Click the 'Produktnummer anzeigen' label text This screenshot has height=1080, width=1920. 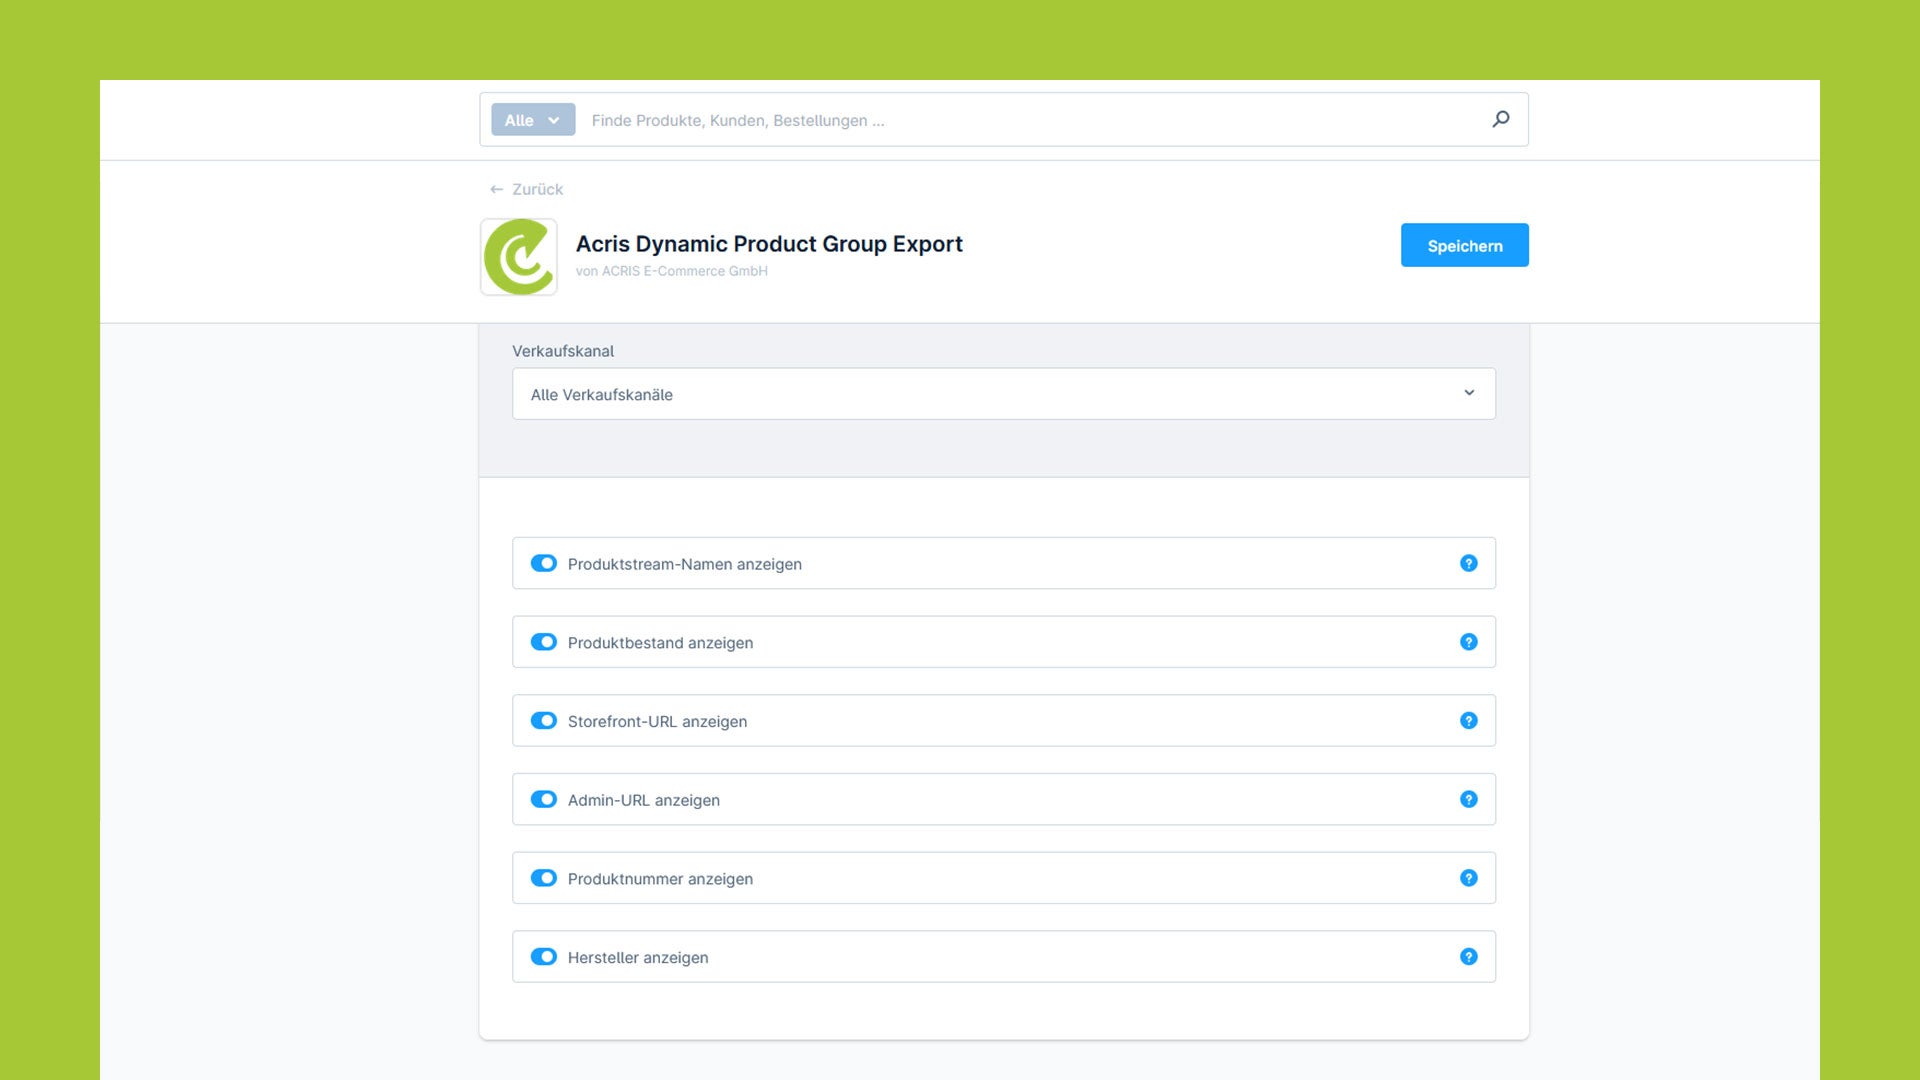tap(660, 878)
